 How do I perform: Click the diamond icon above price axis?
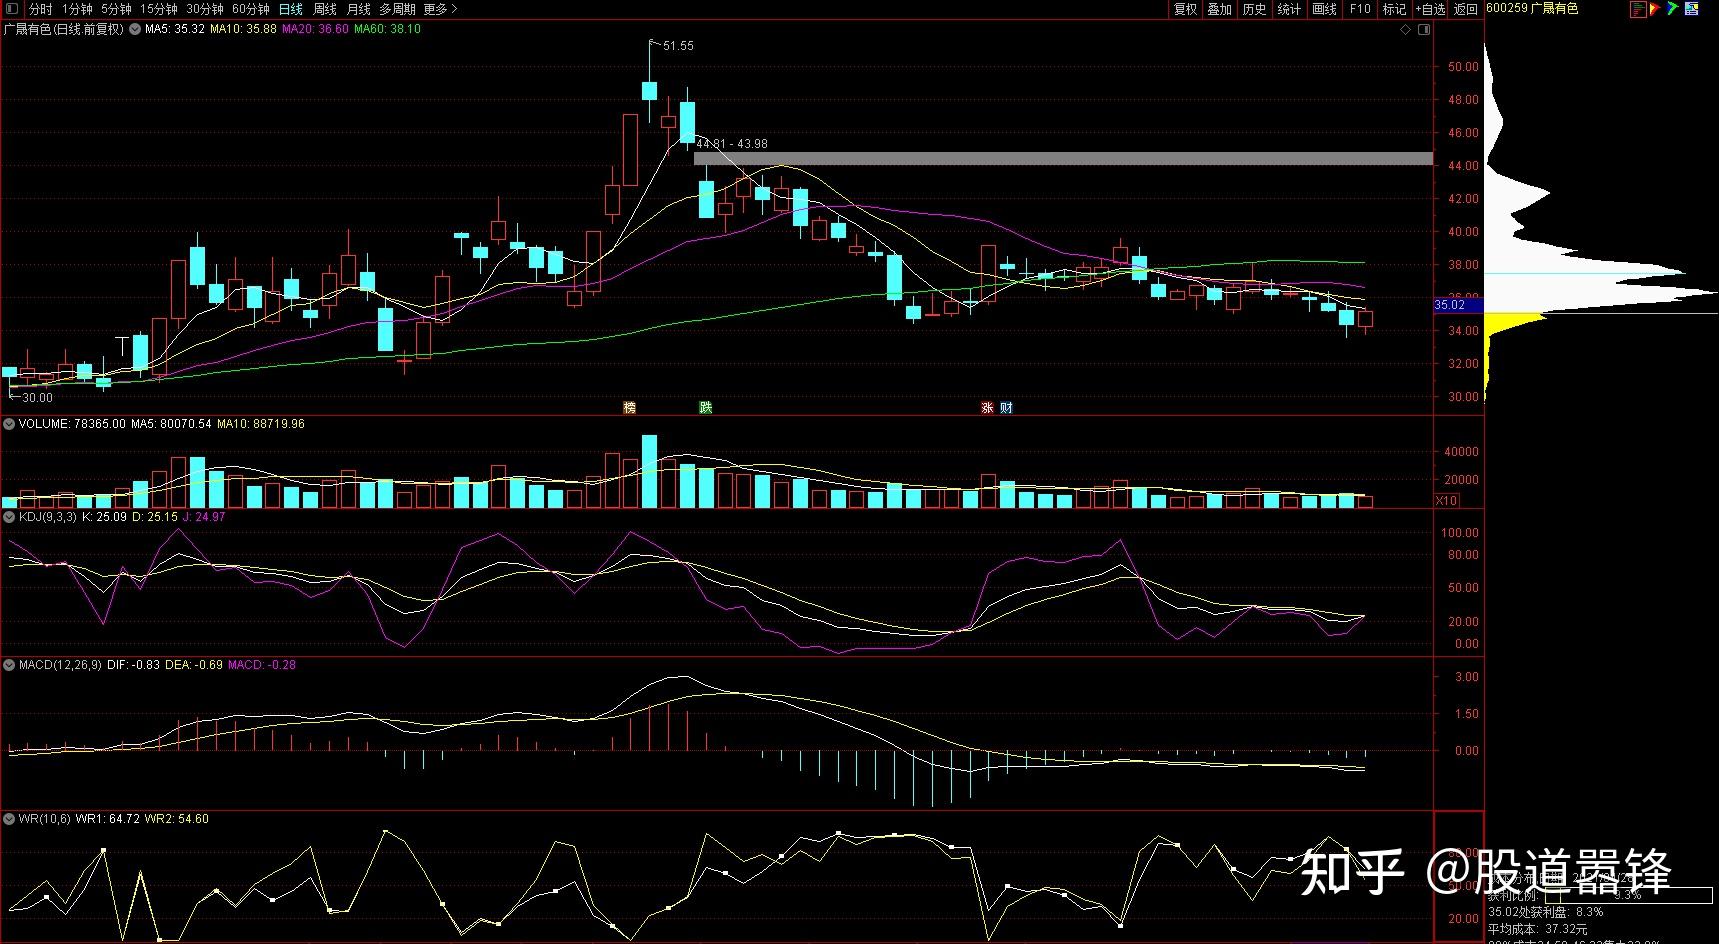[x=1405, y=30]
